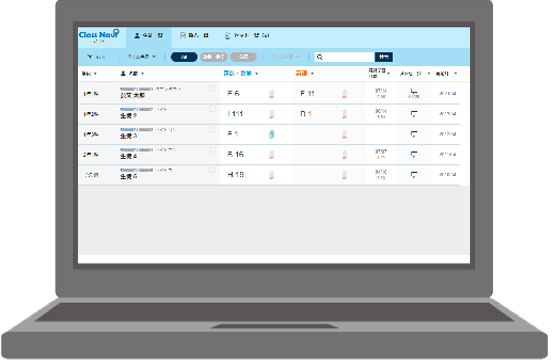Click the battery icon next to the F 11 score
Image resolution: width=552 pixels, height=360 pixels.
click(344, 94)
